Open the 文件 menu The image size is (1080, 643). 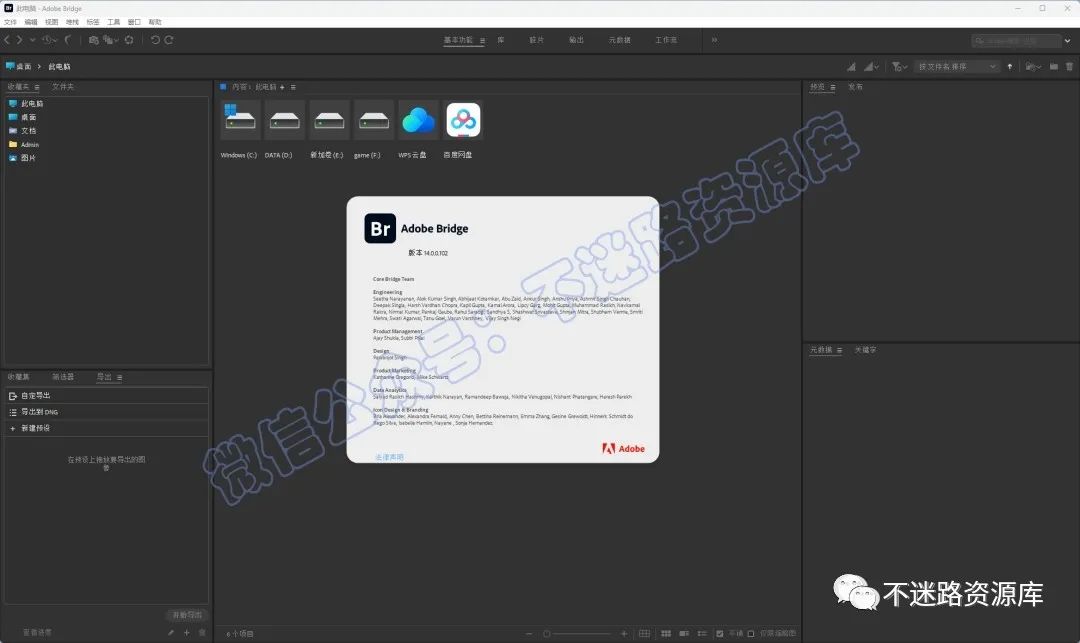(10, 22)
